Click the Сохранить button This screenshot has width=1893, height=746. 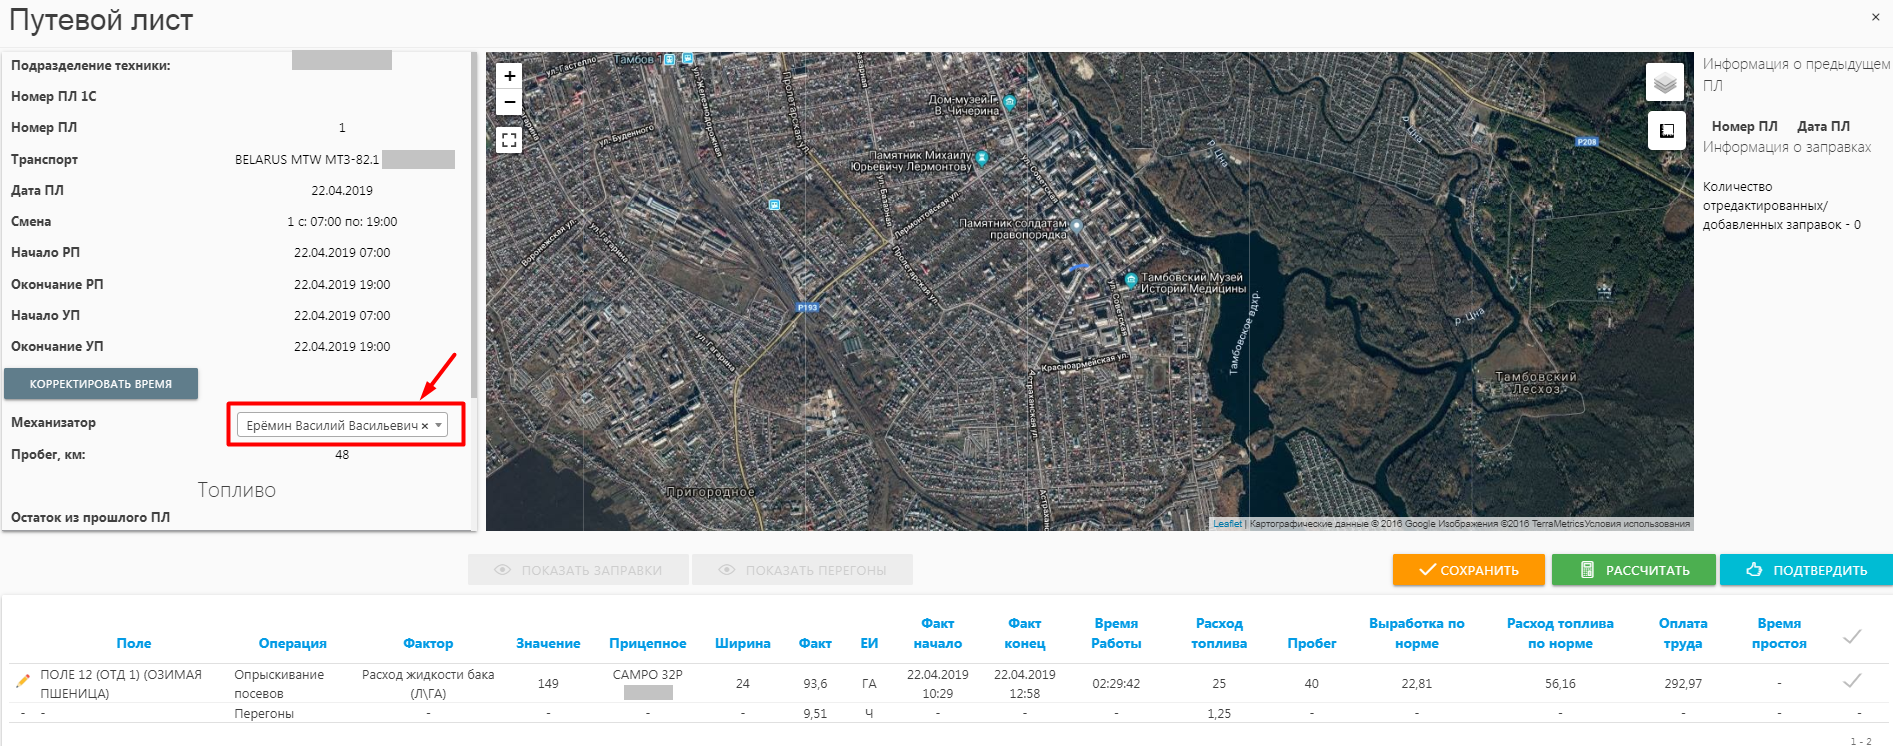tap(1468, 570)
